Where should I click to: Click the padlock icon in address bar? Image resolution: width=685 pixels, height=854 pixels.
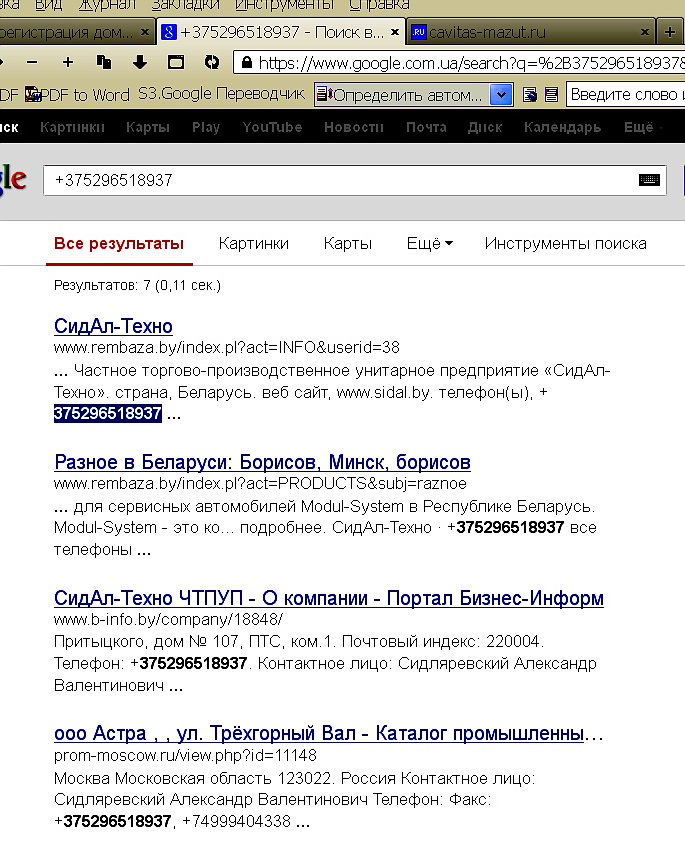point(247,63)
